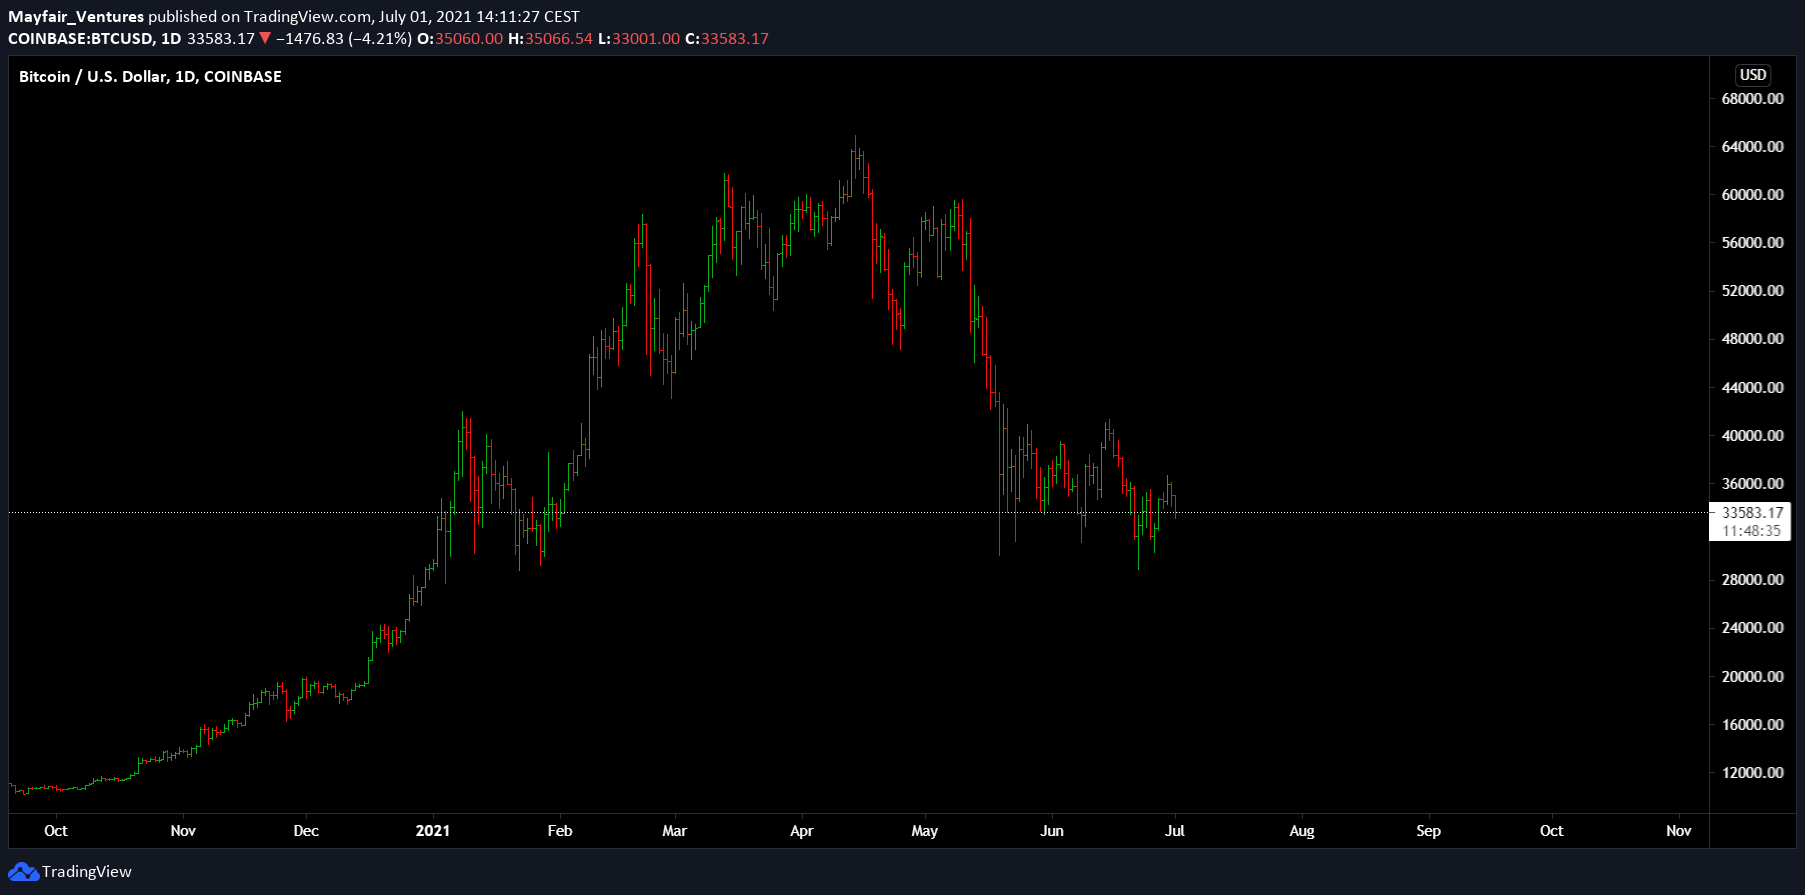Click the open value O:35060.00
This screenshot has height=895, width=1805.
pos(460,39)
